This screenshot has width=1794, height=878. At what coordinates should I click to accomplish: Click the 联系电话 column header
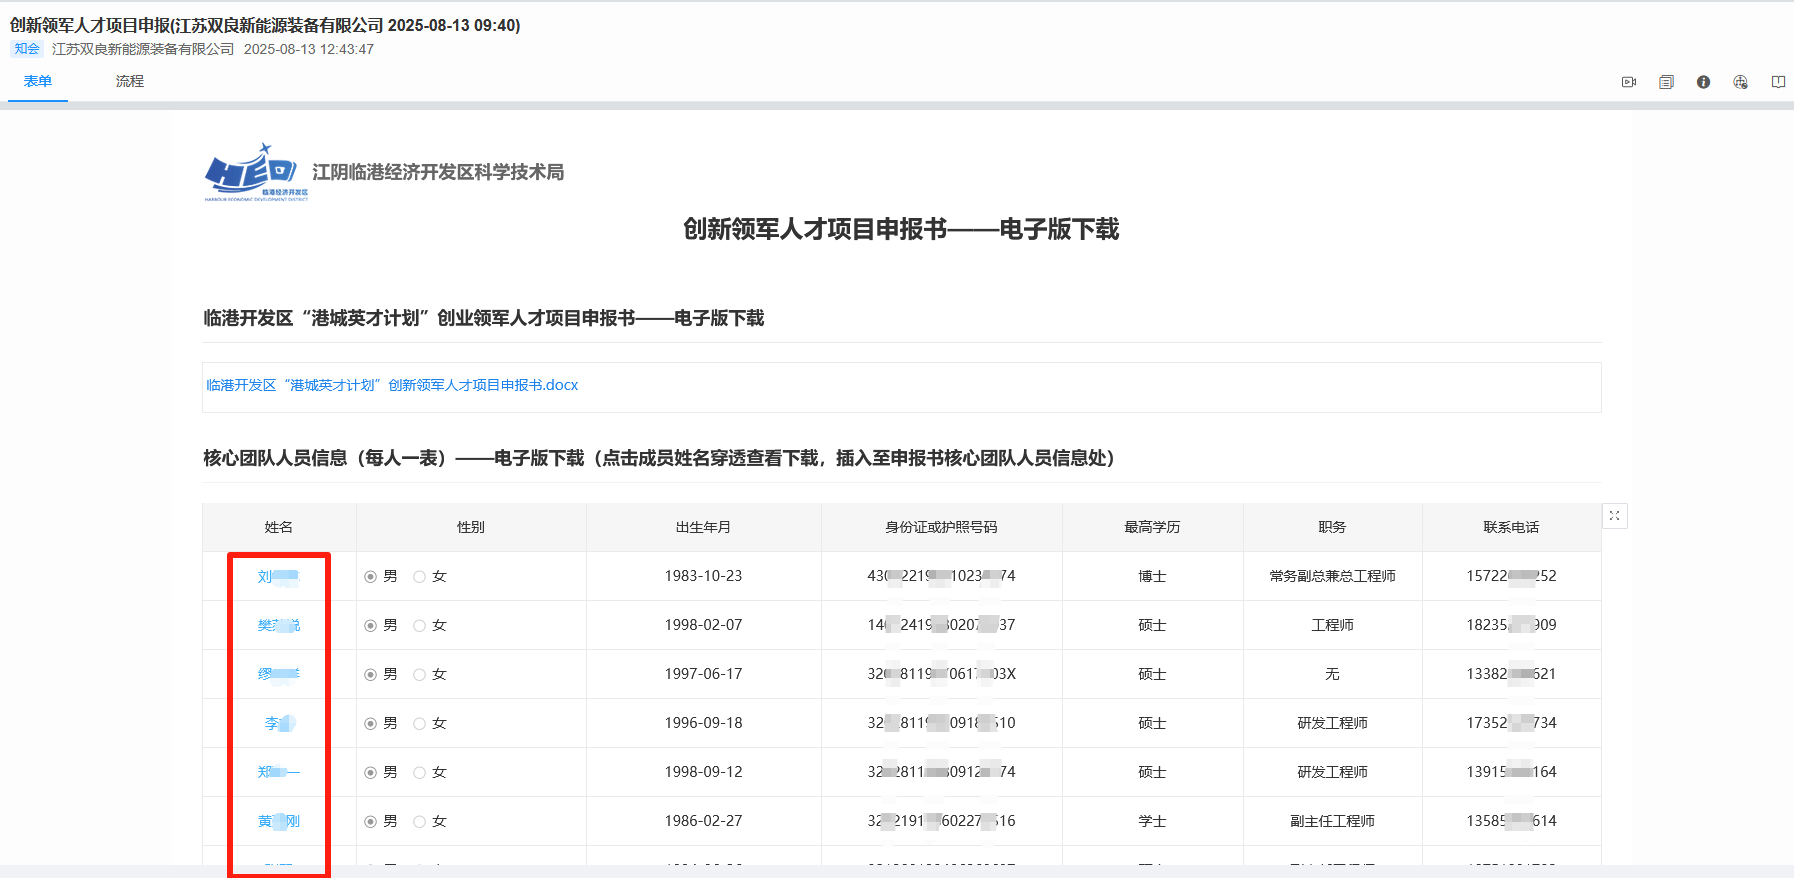[1511, 527]
